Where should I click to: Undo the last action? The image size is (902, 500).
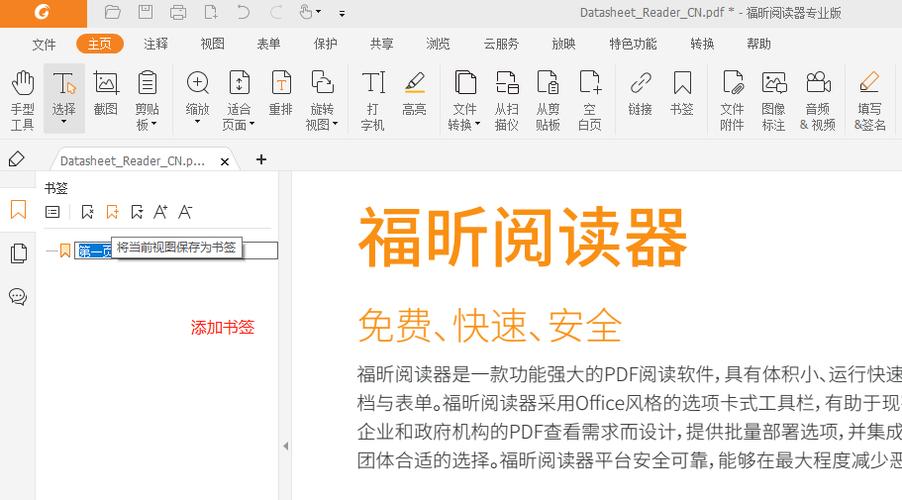pos(243,12)
